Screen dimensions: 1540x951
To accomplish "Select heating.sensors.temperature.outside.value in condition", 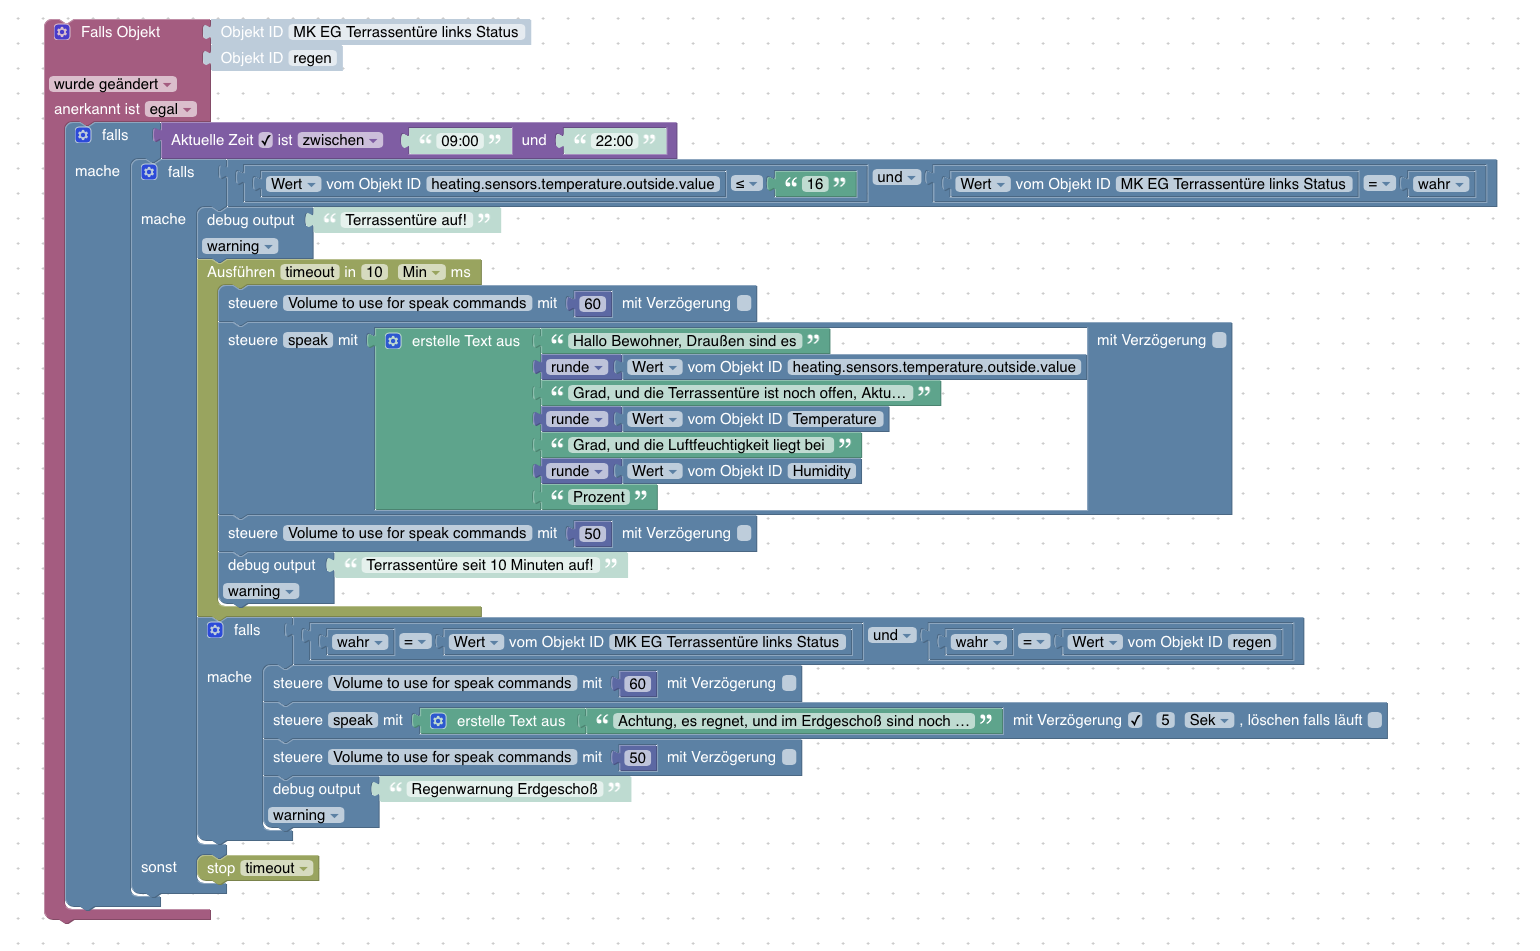I will 573,184.
